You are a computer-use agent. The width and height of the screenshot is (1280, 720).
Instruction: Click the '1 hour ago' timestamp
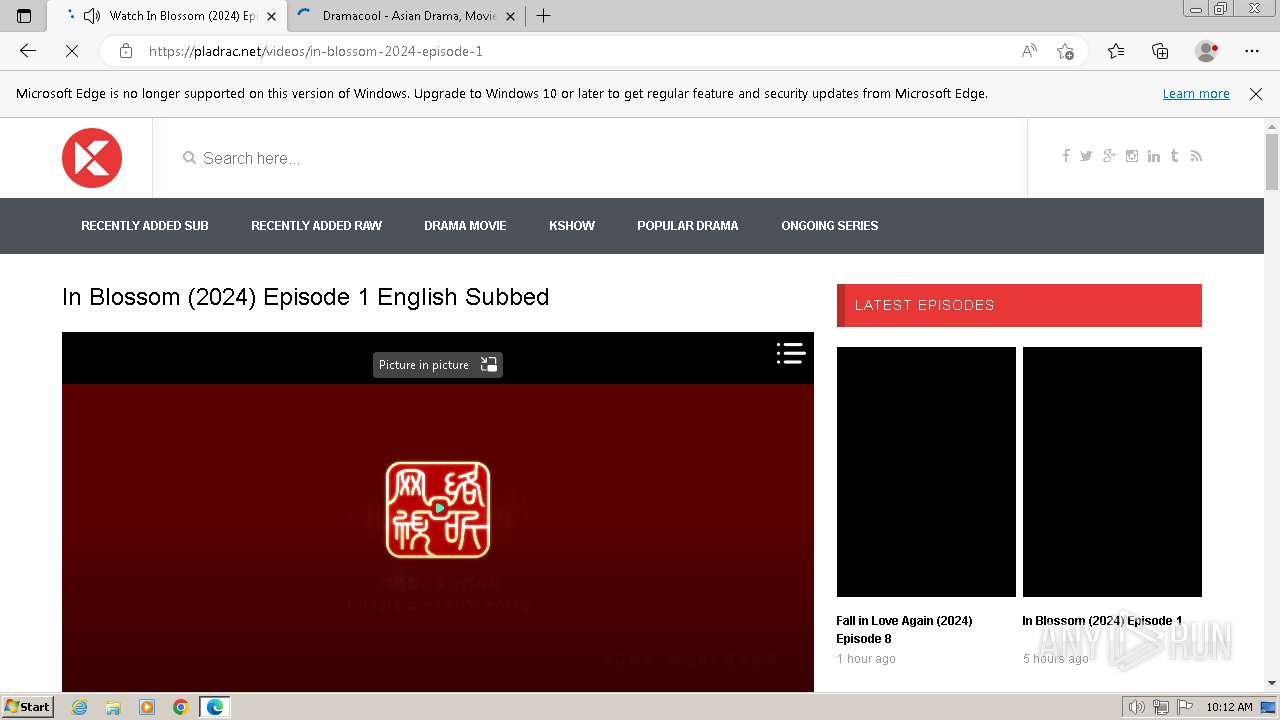tap(866, 659)
